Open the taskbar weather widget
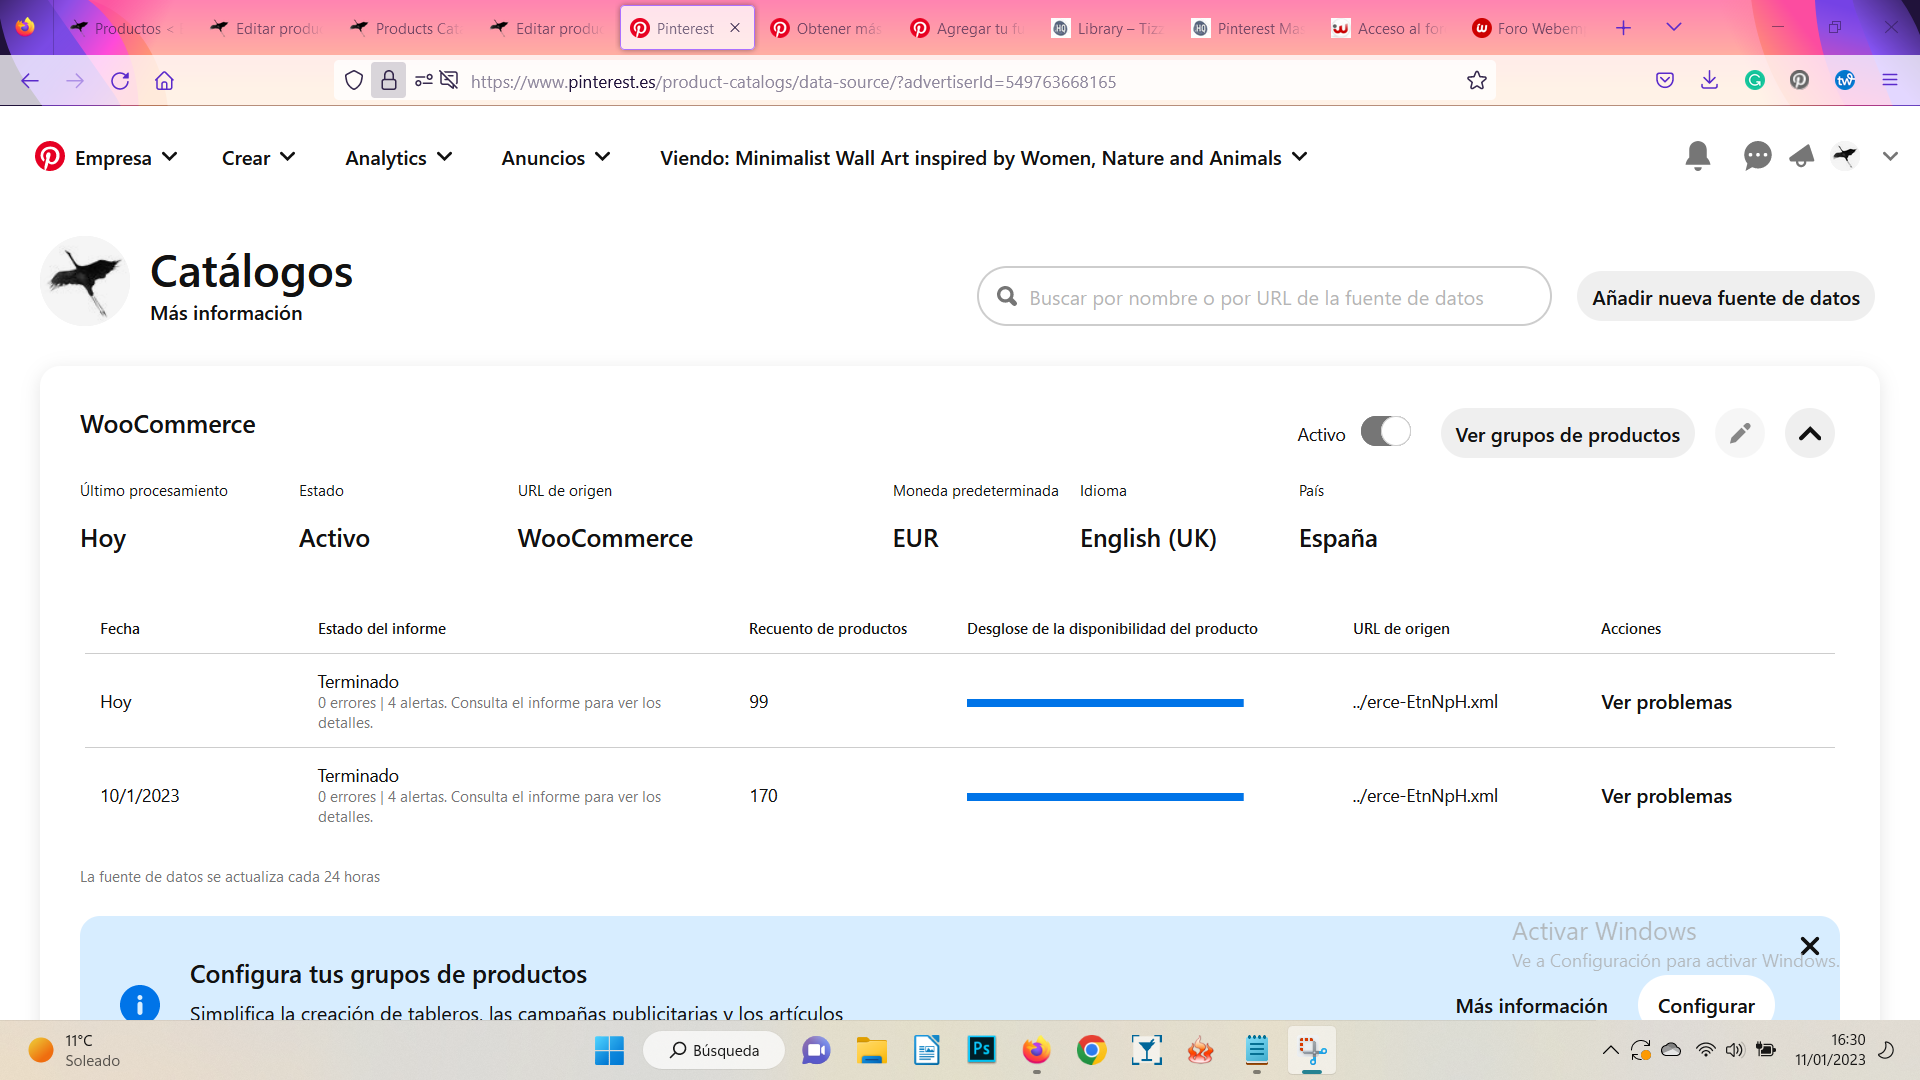 point(75,1050)
